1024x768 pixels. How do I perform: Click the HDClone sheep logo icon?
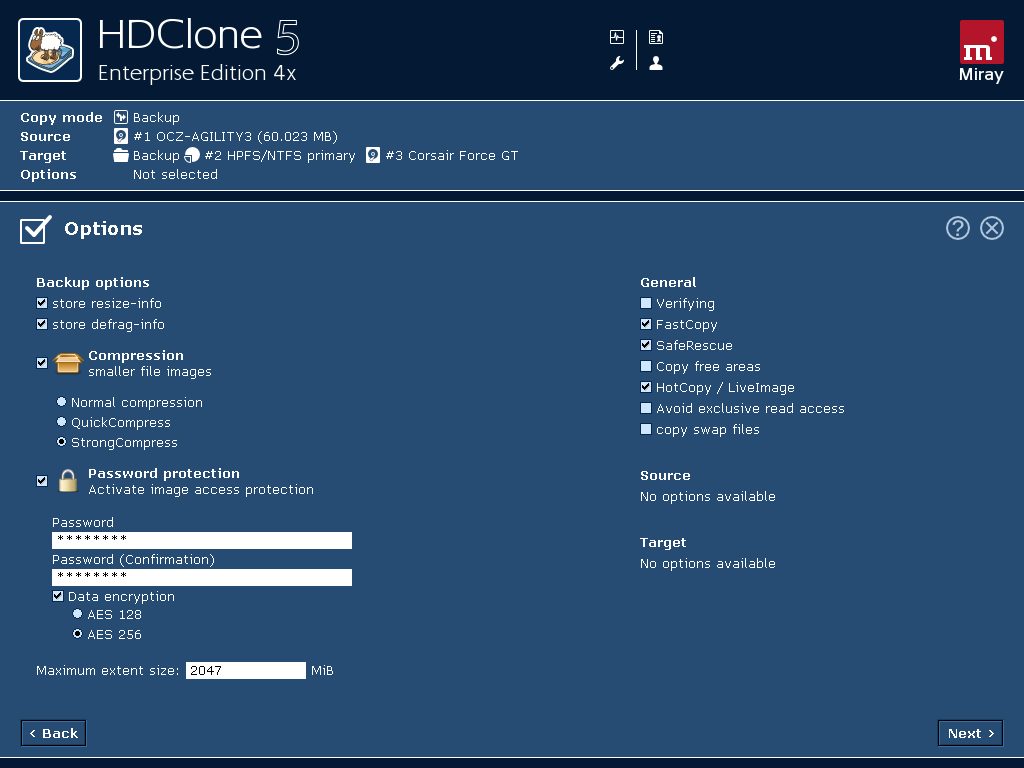click(x=50, y=50)
